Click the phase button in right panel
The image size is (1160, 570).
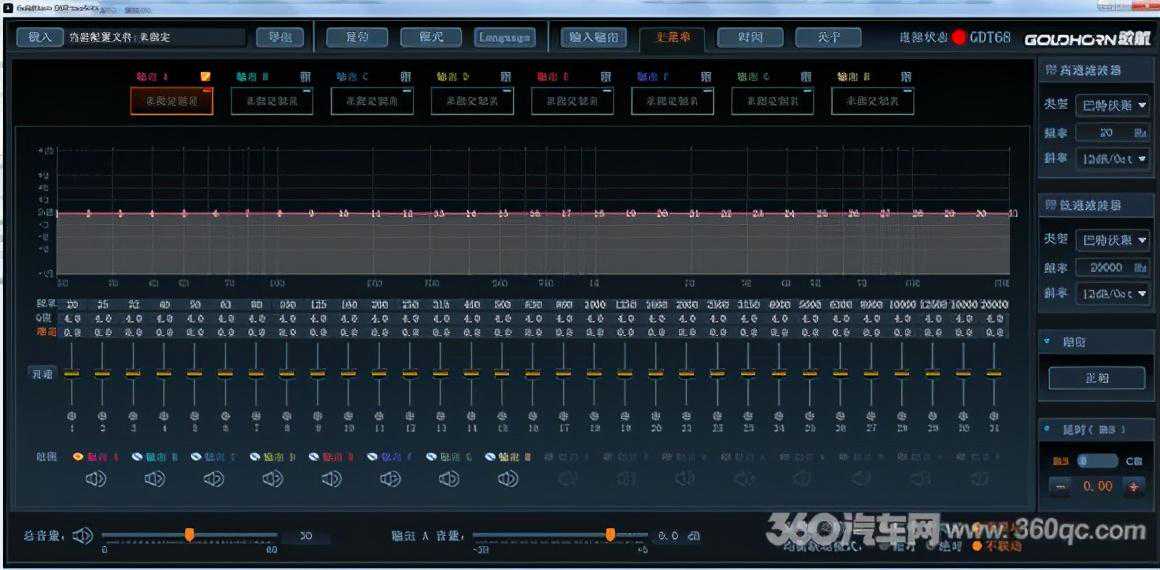(1096, 378)
